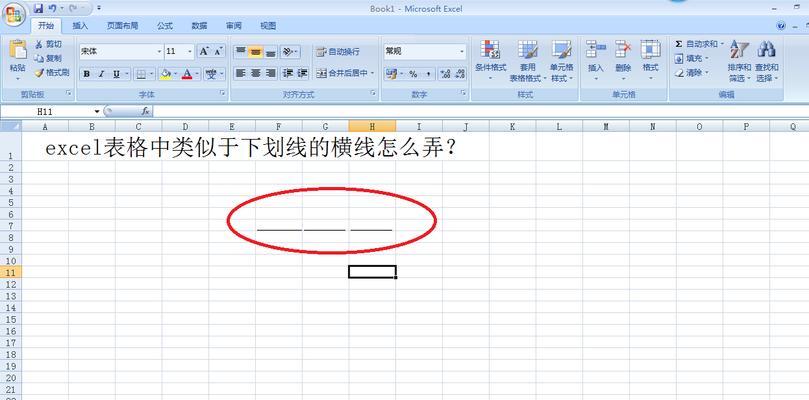This screenshot has width=809, height=400.
Task: Toggle bold formatting
Action: coord(87,74)
